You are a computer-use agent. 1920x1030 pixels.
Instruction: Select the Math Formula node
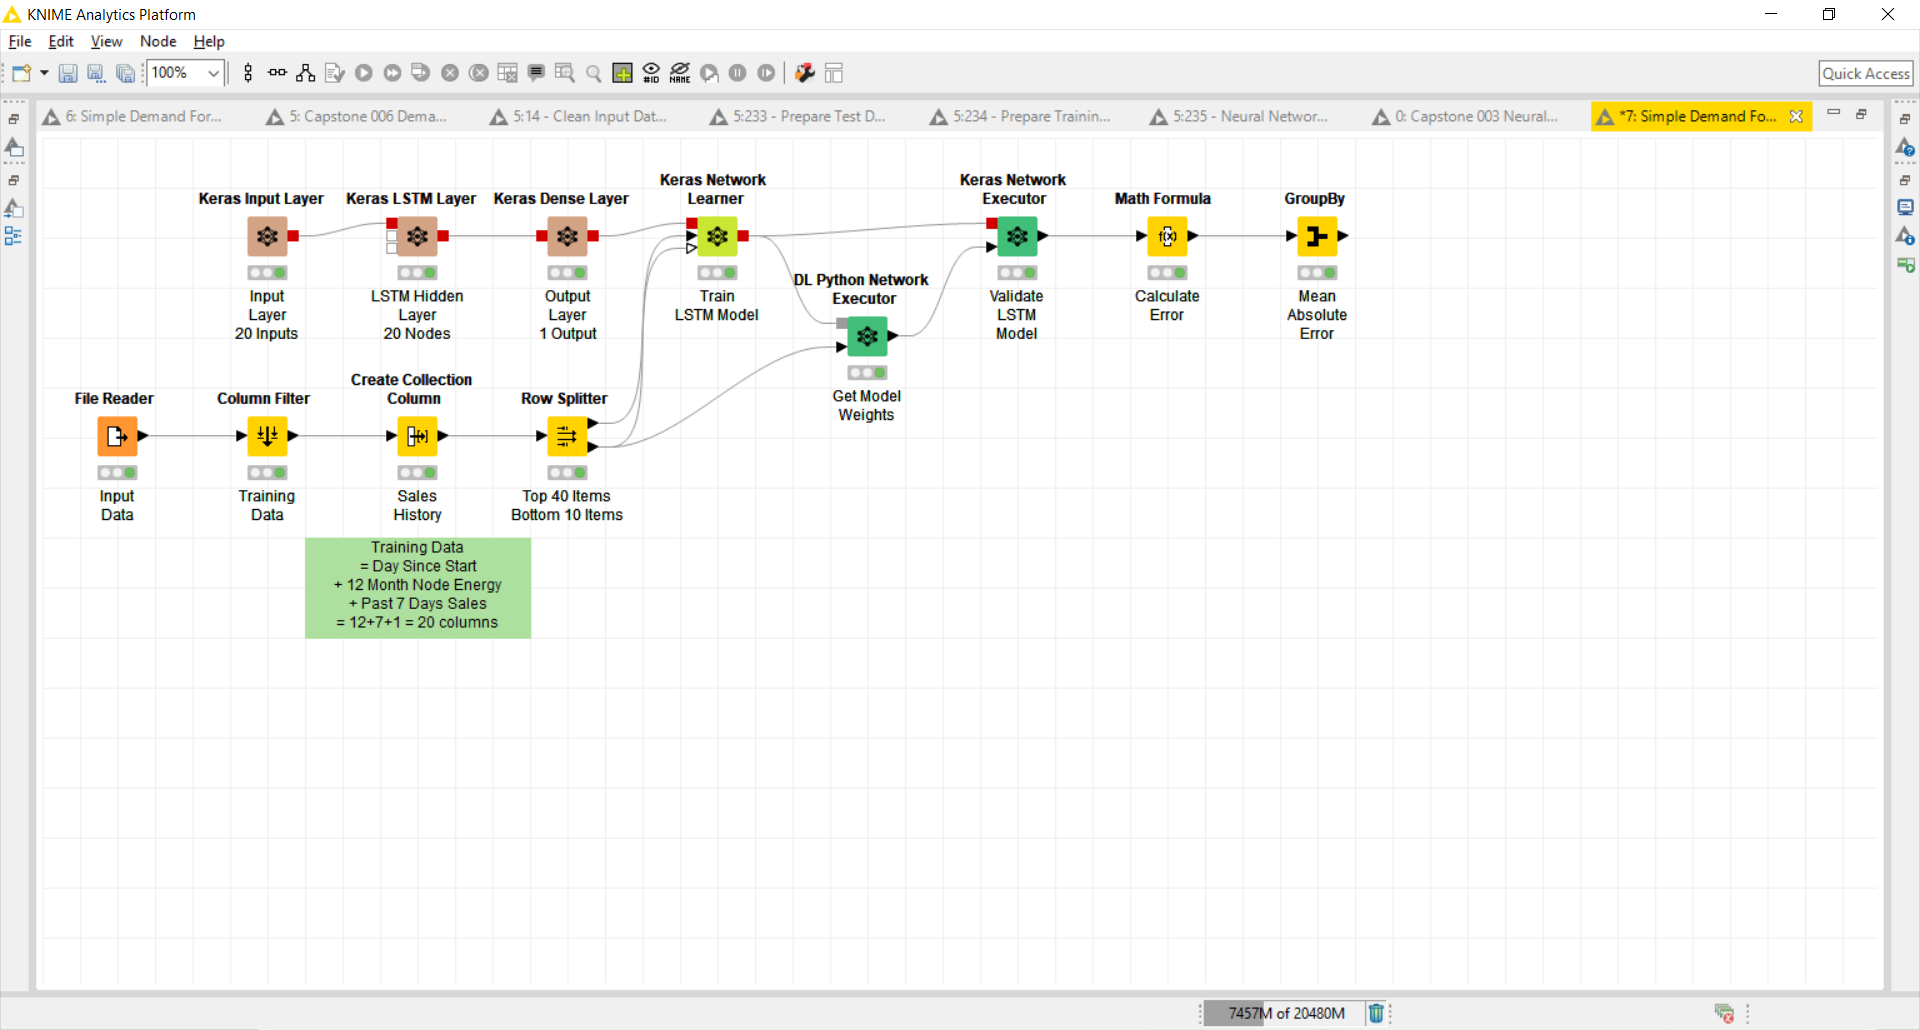click(x=1167, y=237)
